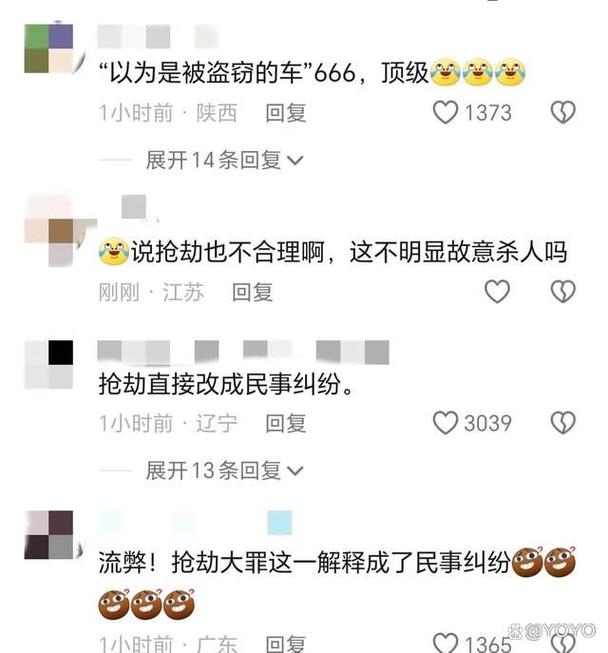Screen dimensions: 608x653
Task: Open the comment text 抢劫直接改成民事纠纷
Action: 226,384
